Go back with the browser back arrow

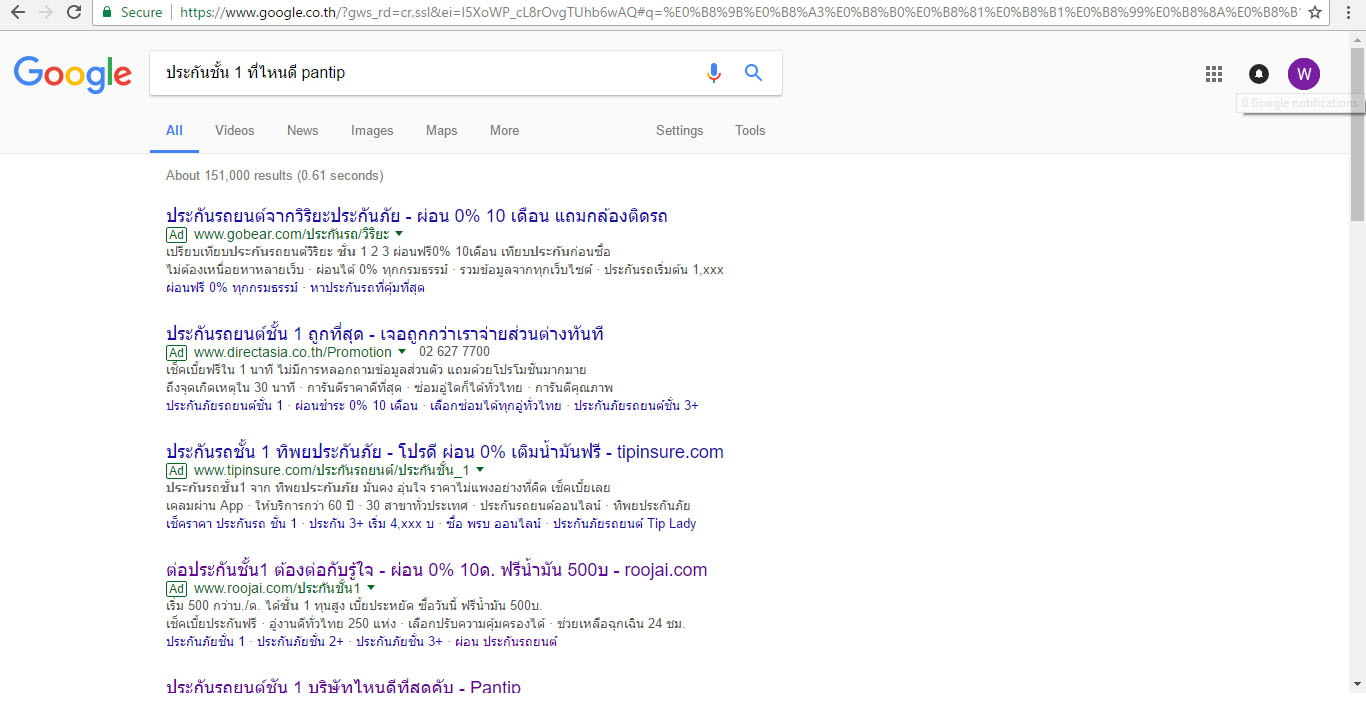tap(18, 12)
